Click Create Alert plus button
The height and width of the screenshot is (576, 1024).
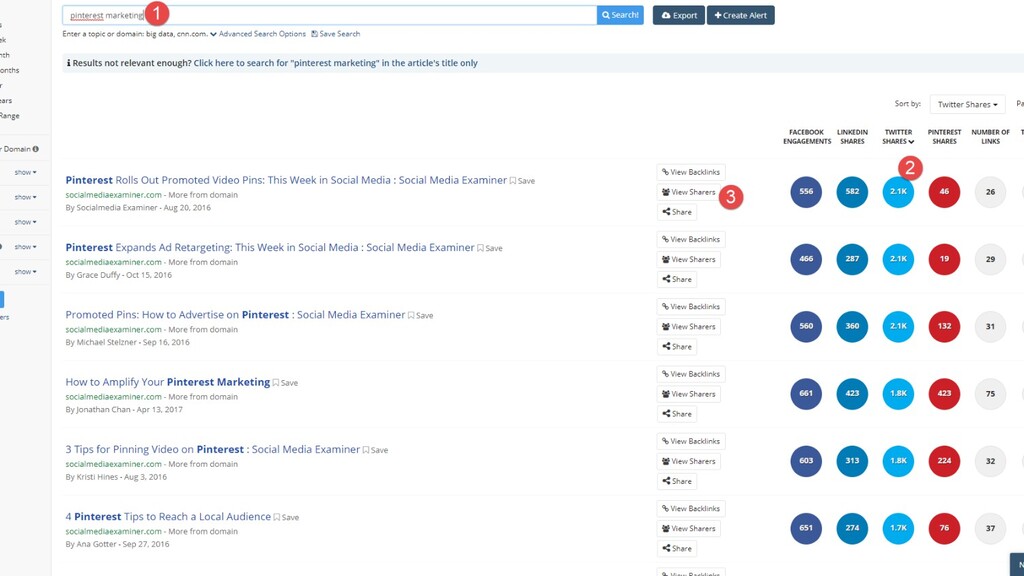[x=741, y=15]
